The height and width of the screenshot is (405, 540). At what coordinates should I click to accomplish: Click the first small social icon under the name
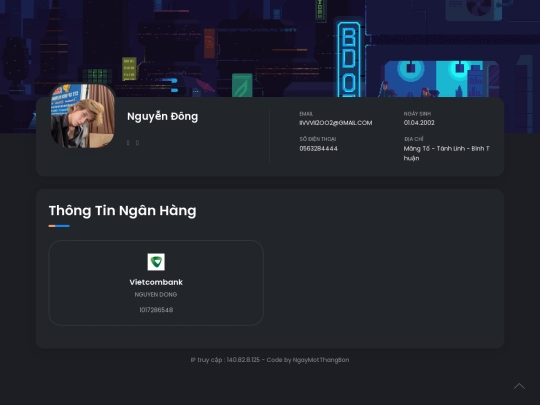click(x=128, y=143)
